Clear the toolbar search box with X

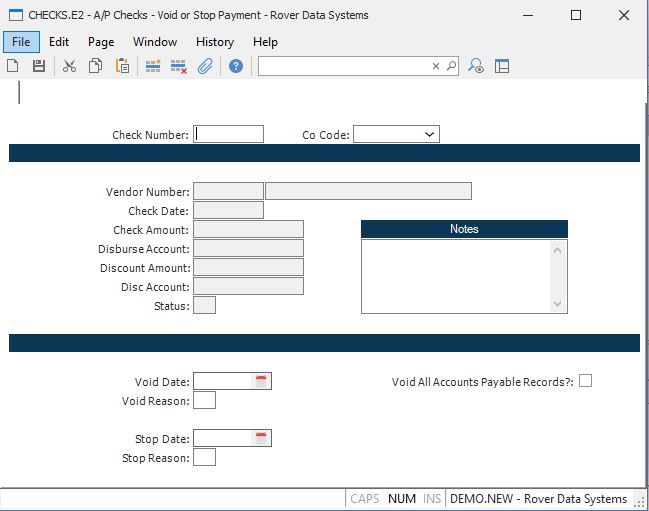coord(436,66)
